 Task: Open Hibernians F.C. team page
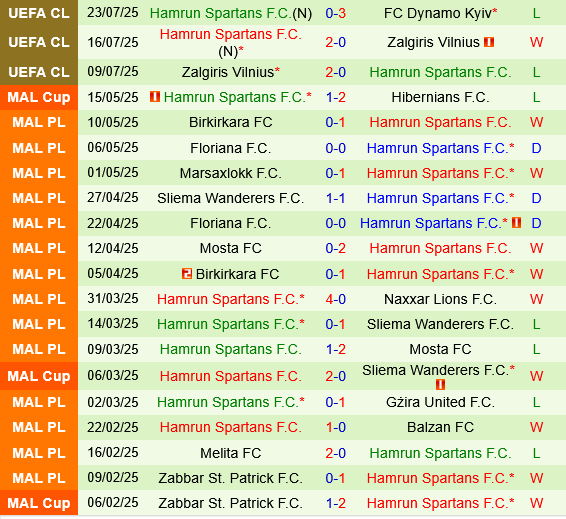[x=440, y=97]
